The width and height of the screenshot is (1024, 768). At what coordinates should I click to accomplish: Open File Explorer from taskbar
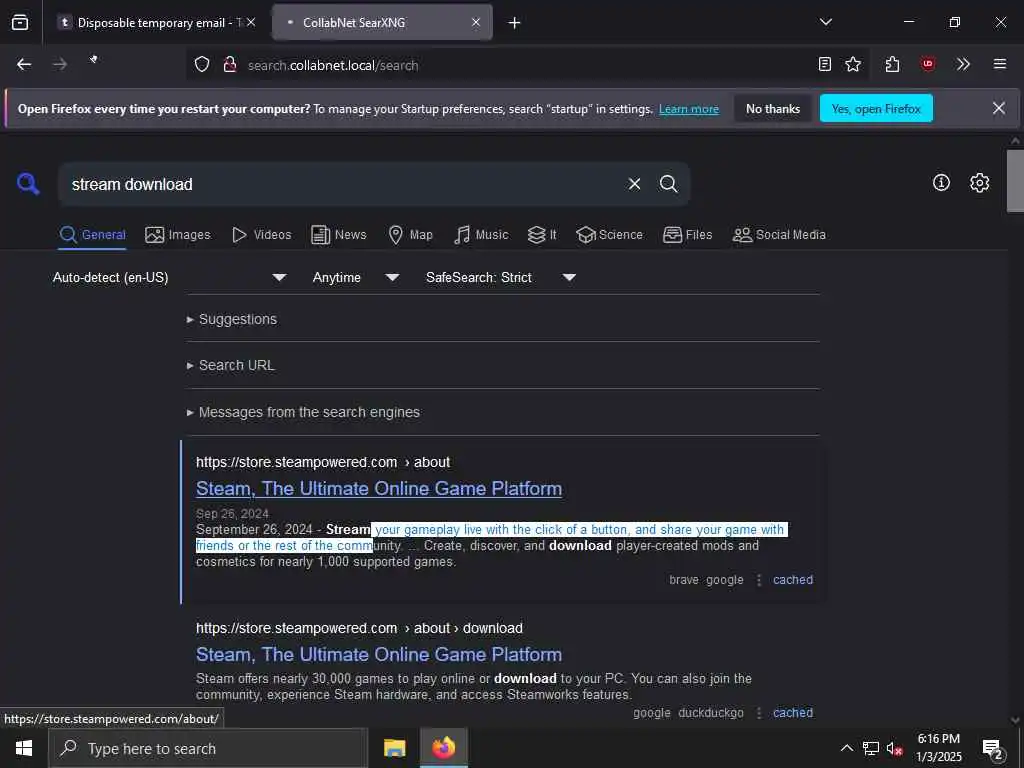click(x=394, y=748)
